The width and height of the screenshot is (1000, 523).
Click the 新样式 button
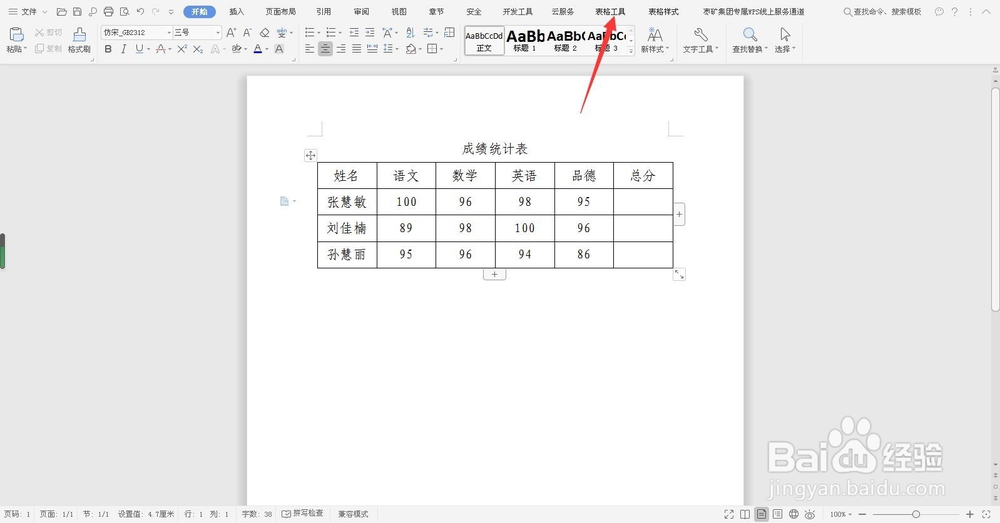tap(655, 40)
